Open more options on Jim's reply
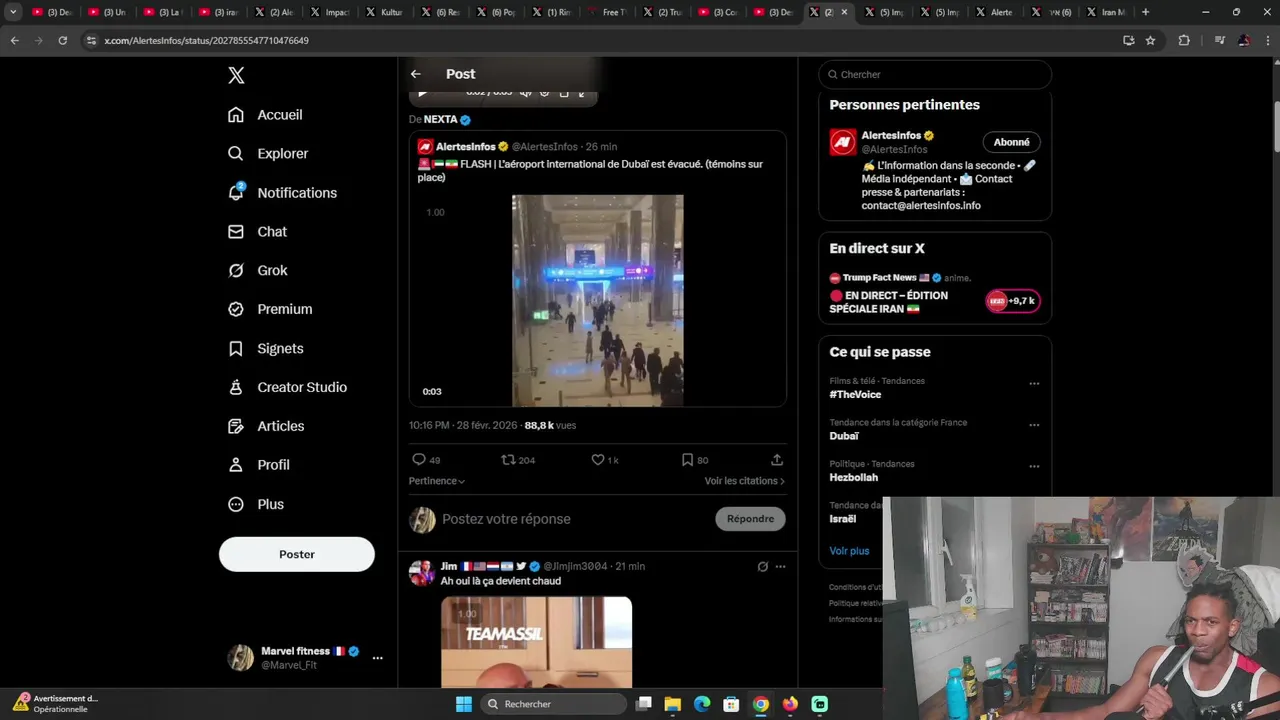Screen dimensions: 1280x720 [780, 566]
